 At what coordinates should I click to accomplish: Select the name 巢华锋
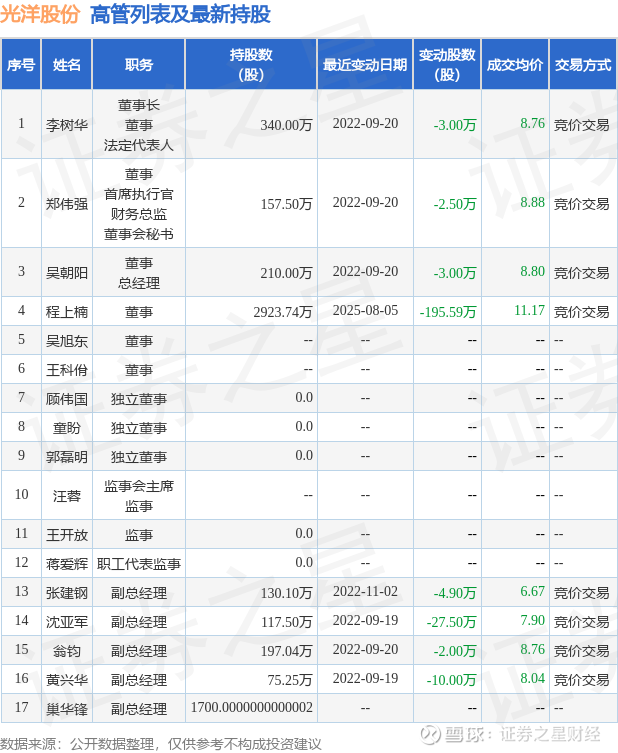[67, 709]
